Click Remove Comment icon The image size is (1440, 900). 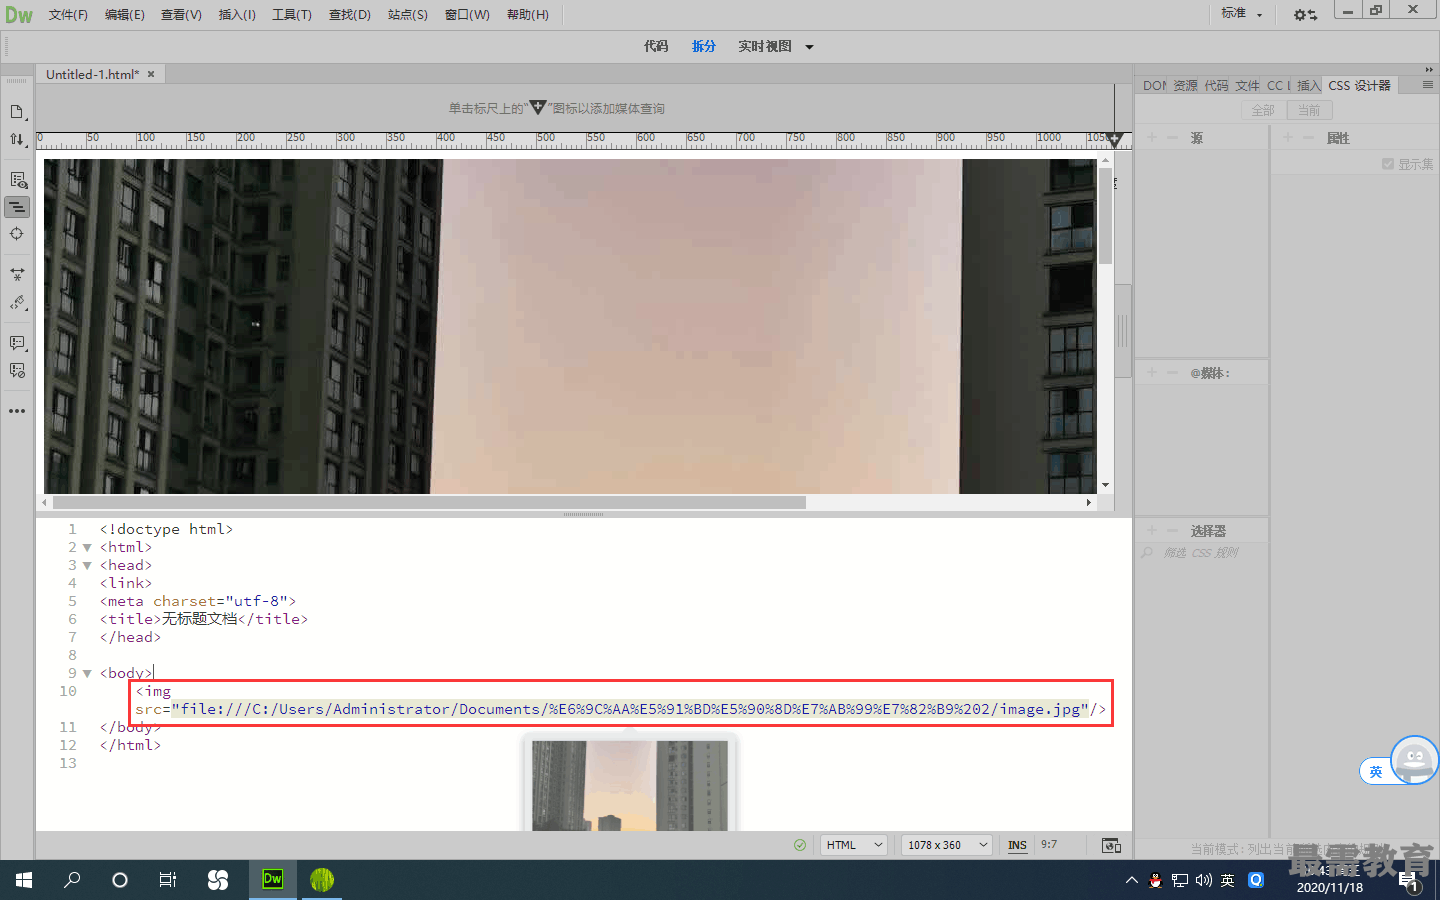pyautogui.click(x=17, y=370)
